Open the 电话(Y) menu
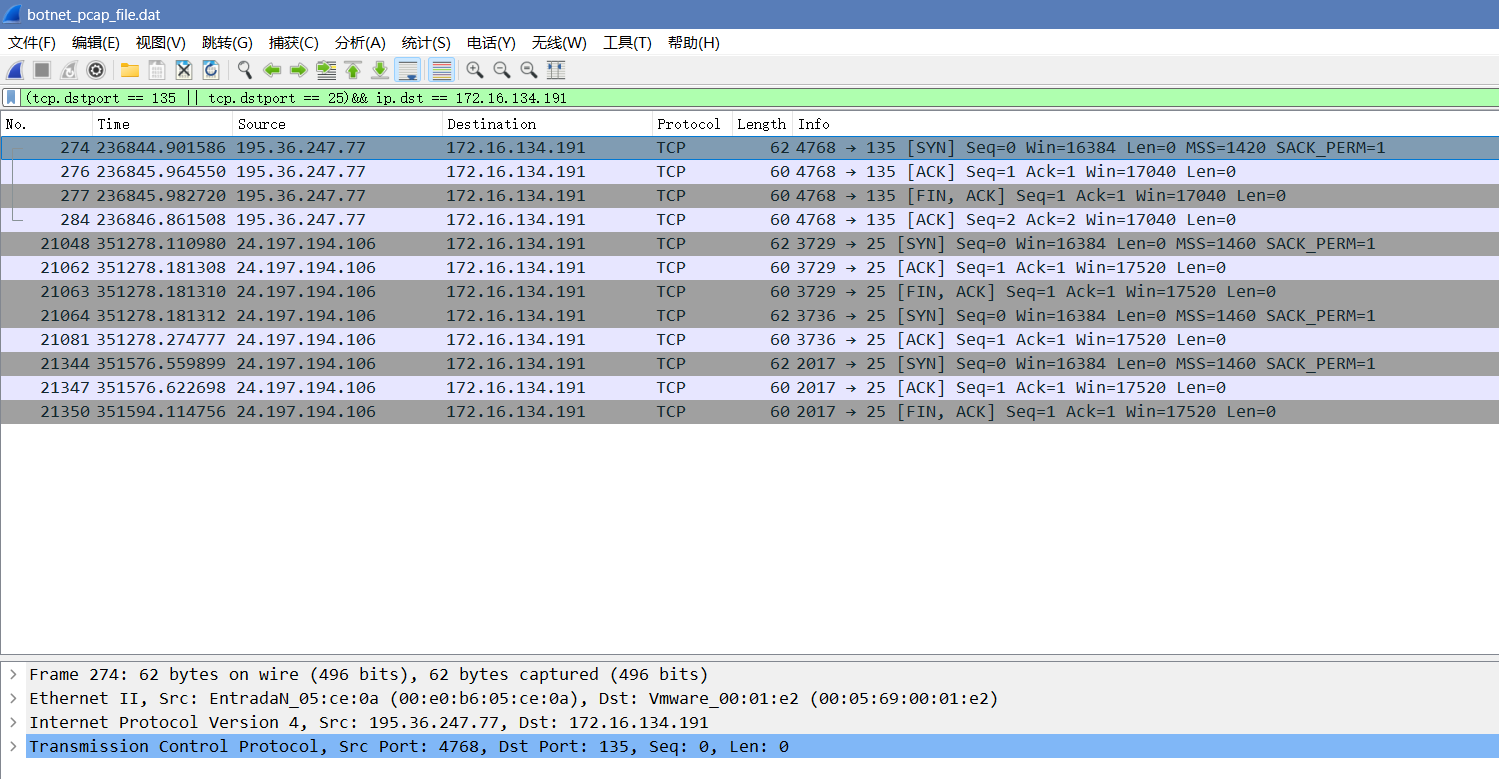Screen dimensions: 1499x779 click(x=491, y=43)
